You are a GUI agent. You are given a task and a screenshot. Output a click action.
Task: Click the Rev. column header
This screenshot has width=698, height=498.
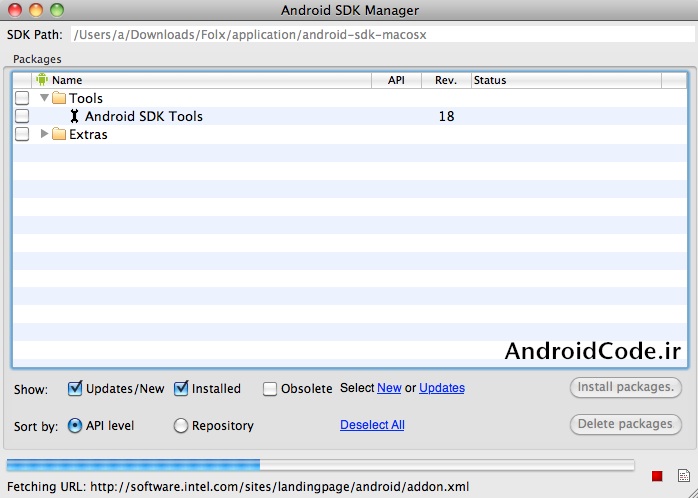pos(446,80)
